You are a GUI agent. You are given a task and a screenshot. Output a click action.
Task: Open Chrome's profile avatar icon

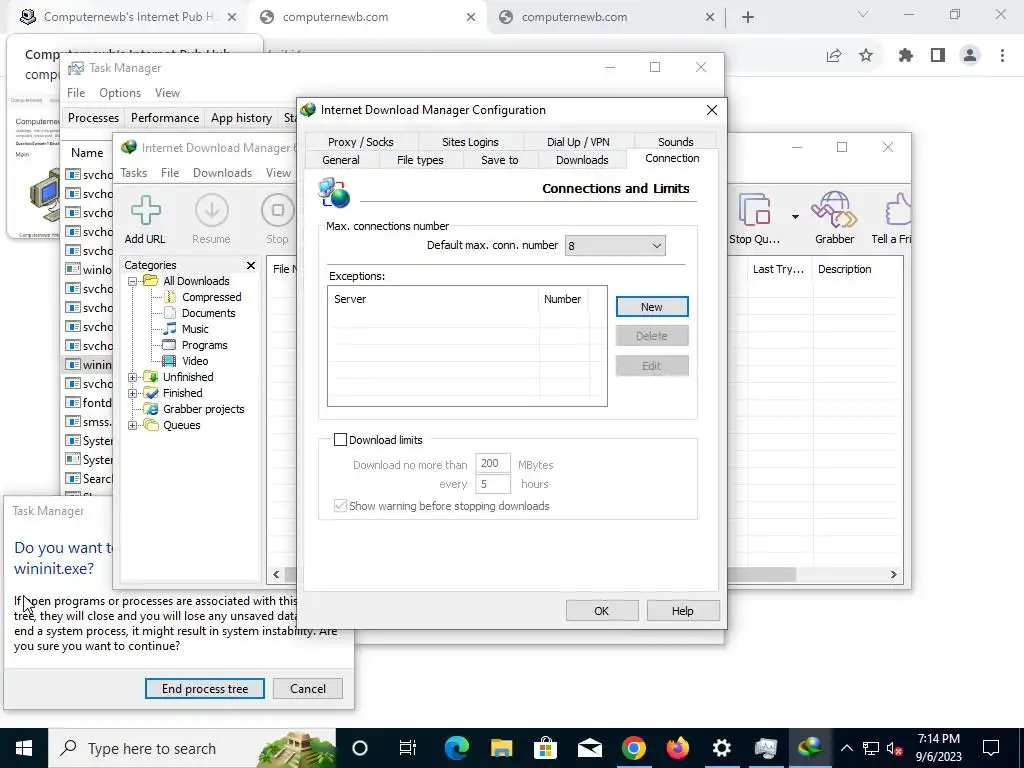click(x=970, y=56)
